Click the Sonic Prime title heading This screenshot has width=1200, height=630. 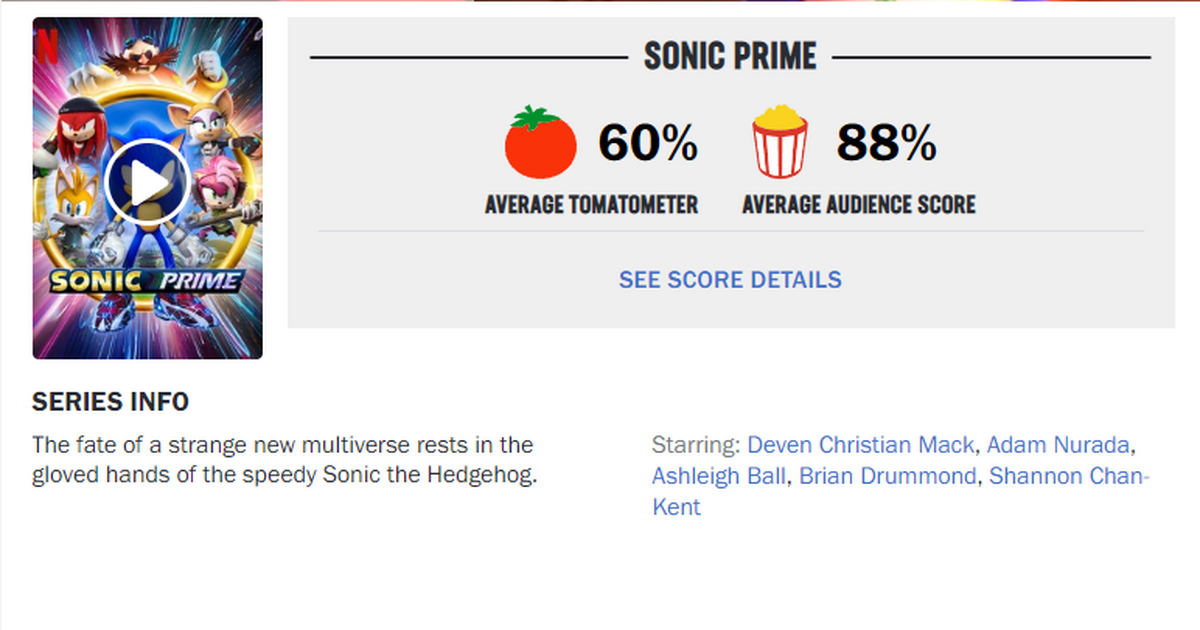[x=730, y=57]
